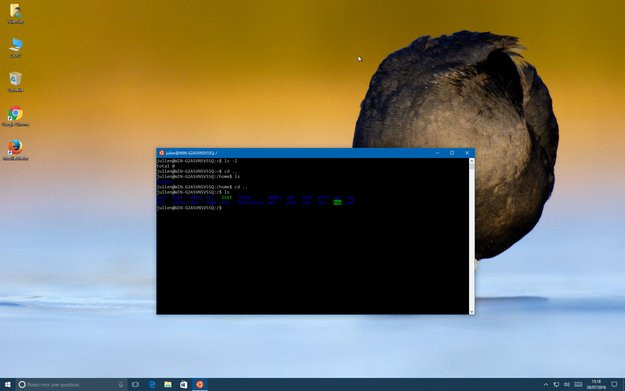This screenshot has width=625, height=391.
Task: Select the Mozilla Firefox desktop shortcut
Action: (x=16, y=150)
